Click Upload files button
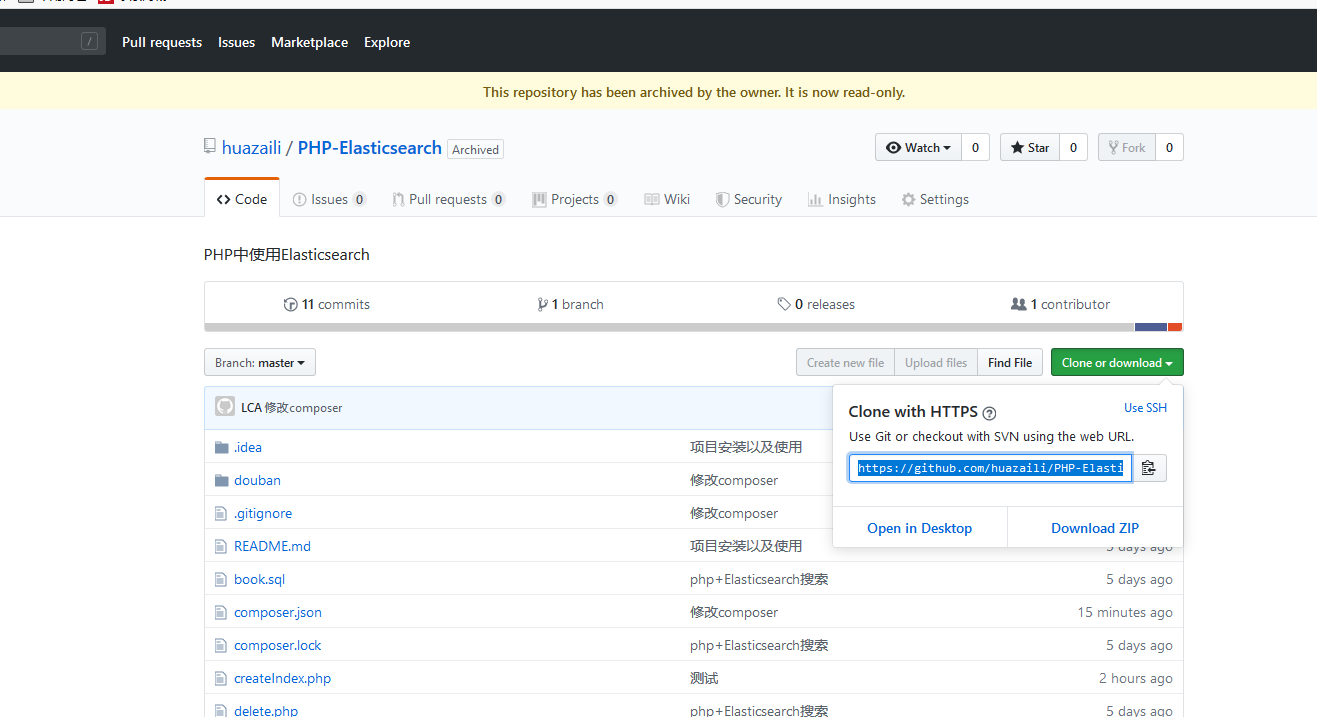 pyautogui.click(x=936, y=362)
